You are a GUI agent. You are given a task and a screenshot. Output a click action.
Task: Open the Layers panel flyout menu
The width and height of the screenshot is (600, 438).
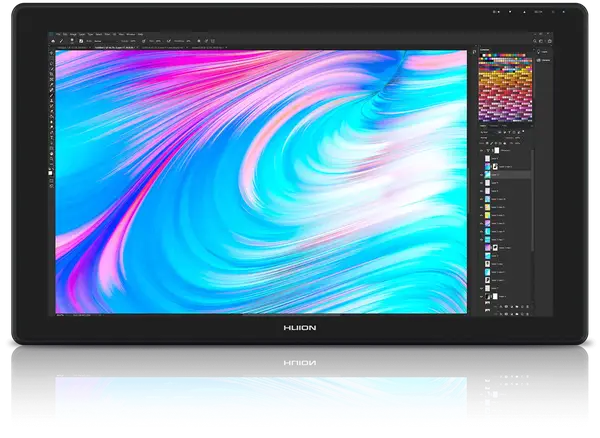click(x=532, y=125)
